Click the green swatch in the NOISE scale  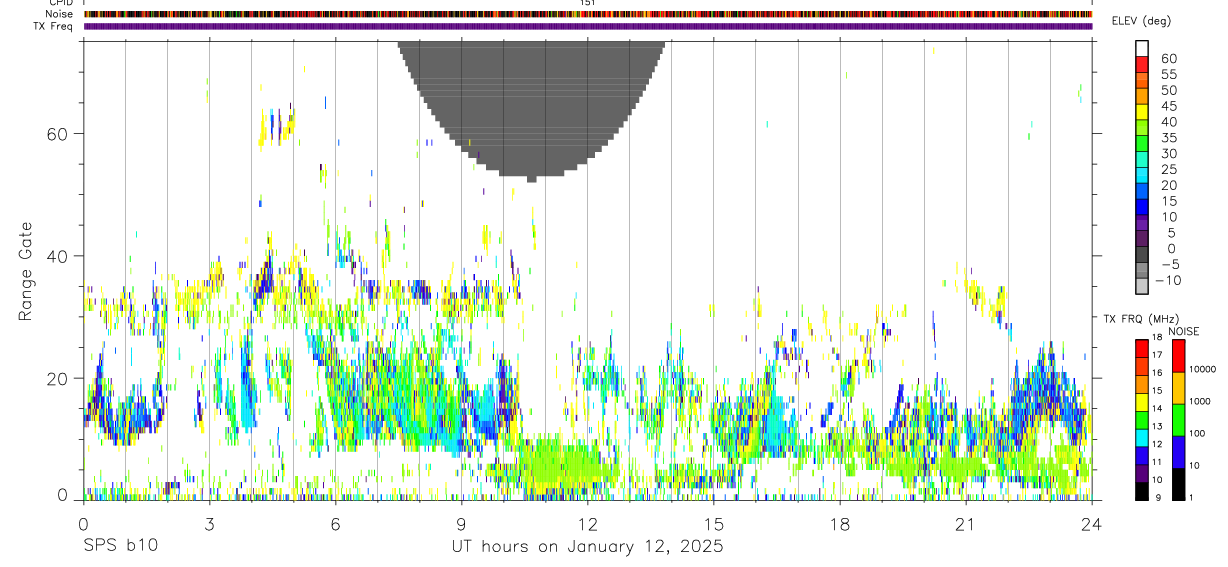1179,420
